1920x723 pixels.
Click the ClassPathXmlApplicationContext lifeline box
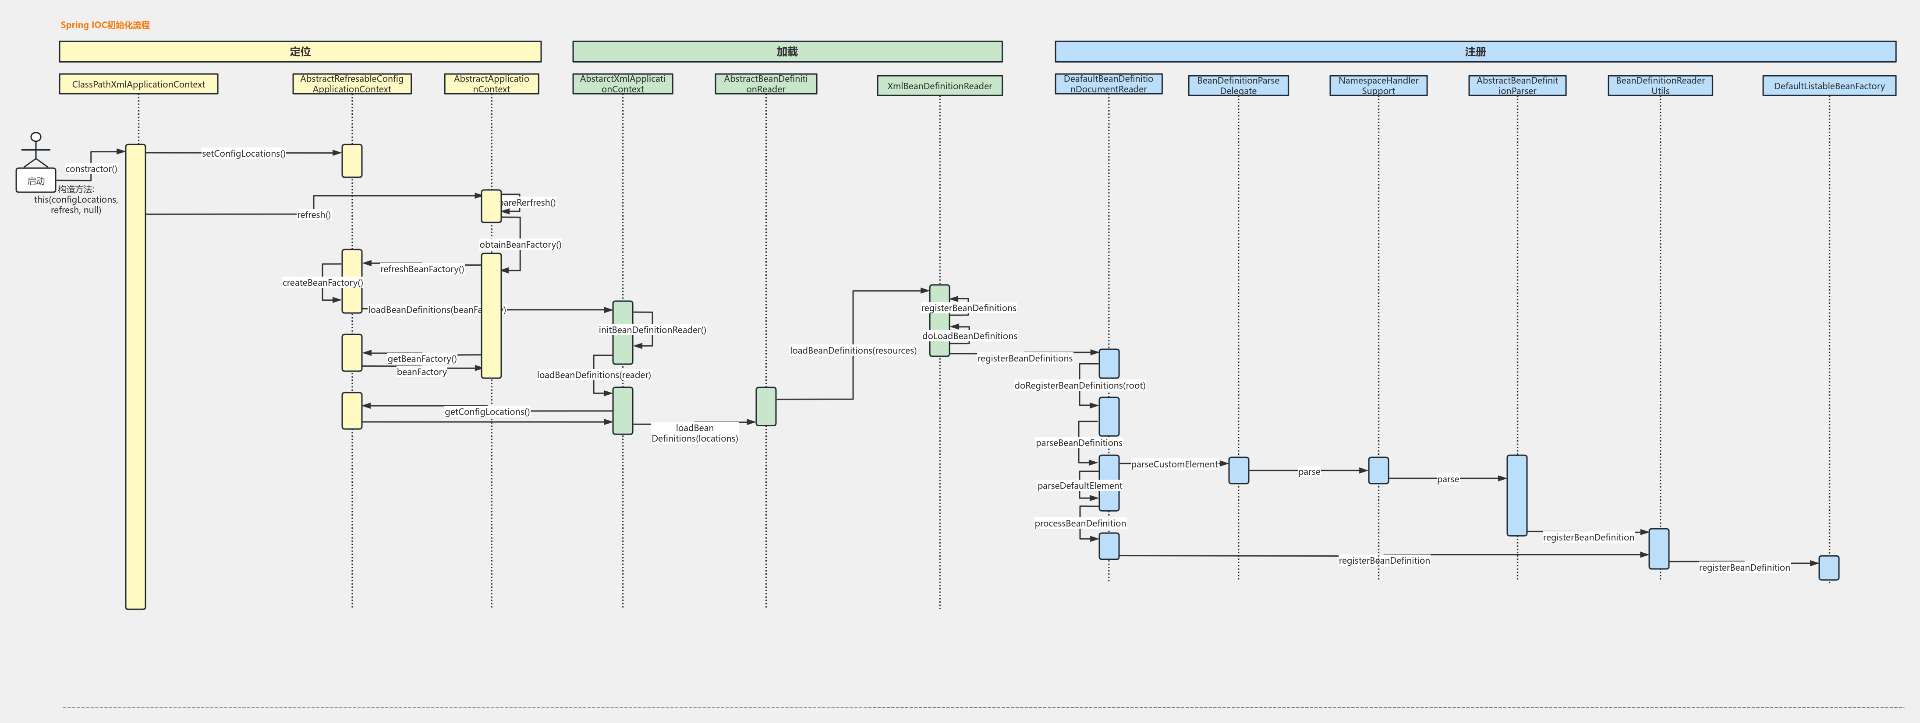[138, 85]
